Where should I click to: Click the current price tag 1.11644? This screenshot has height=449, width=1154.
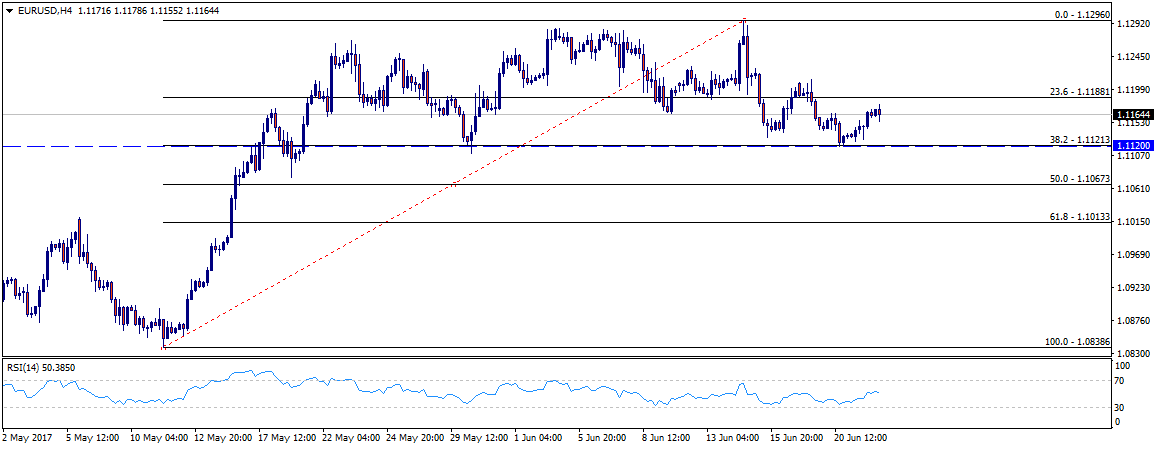pos(1132,115)
